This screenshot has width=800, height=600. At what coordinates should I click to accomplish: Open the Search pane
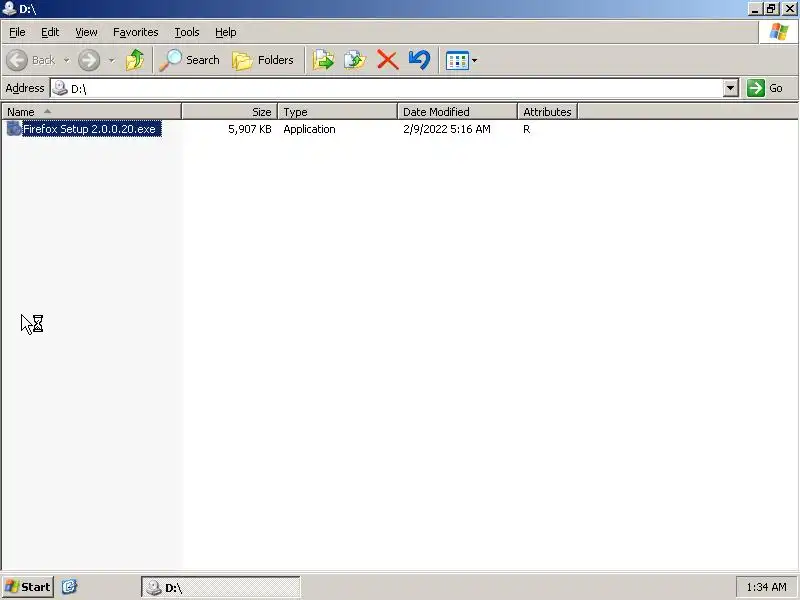pyautogui.click(x=189, y=60)
